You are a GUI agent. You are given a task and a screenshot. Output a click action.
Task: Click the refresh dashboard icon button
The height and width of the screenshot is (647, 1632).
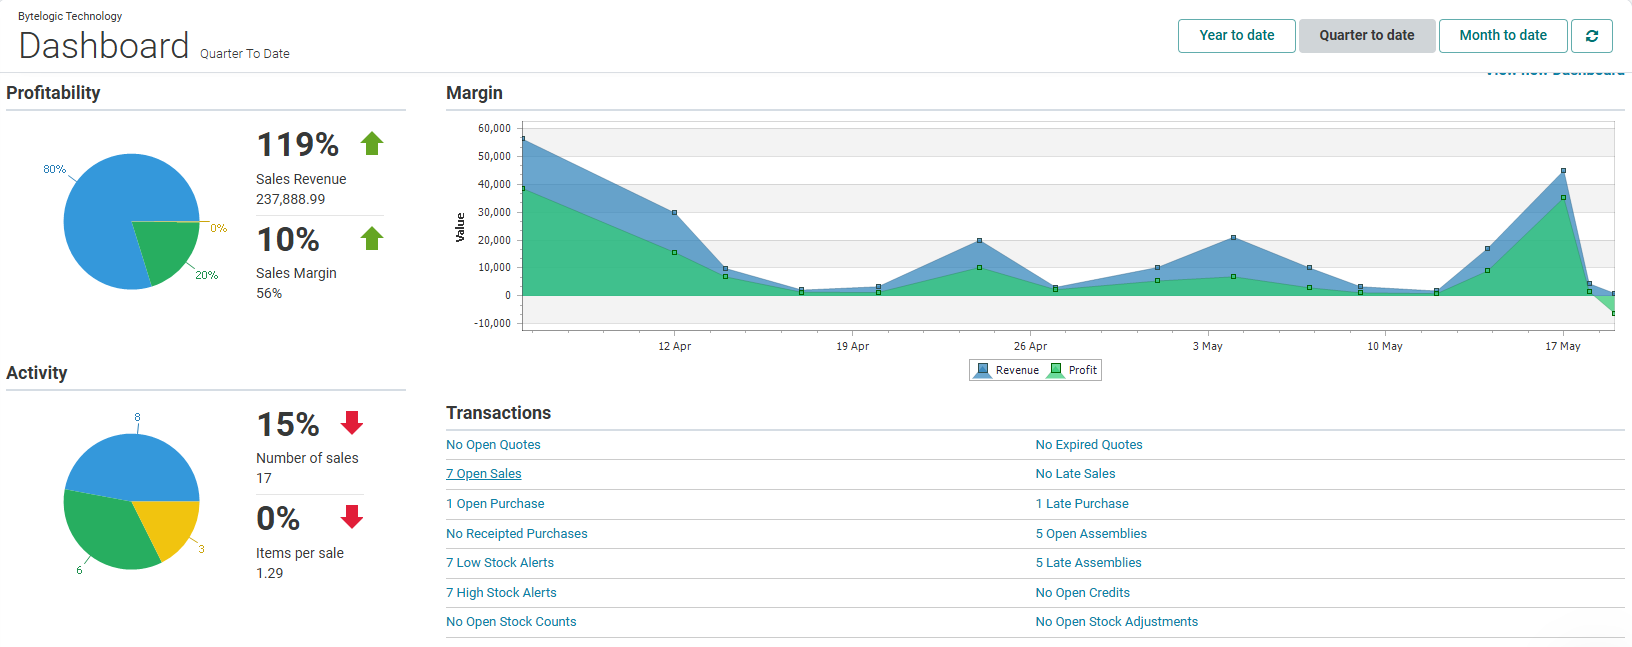point(1591,36)
